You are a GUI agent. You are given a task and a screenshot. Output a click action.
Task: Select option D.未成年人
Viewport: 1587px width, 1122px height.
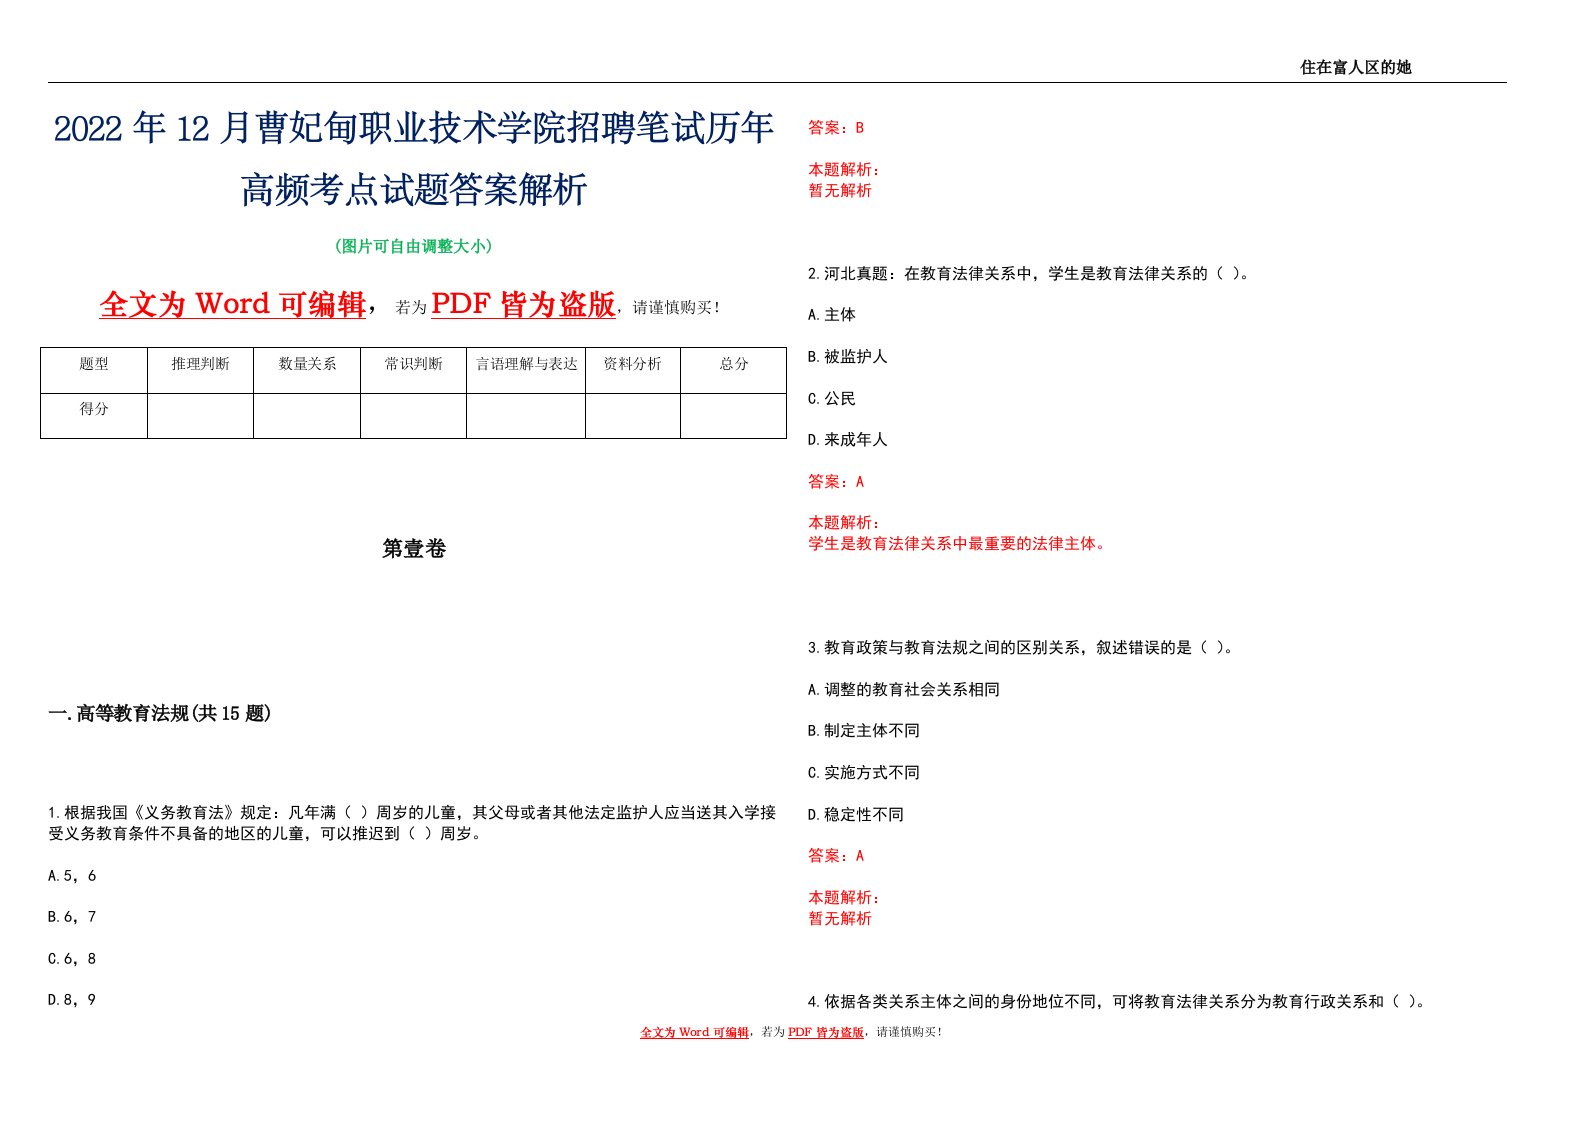tap(847, 440)
